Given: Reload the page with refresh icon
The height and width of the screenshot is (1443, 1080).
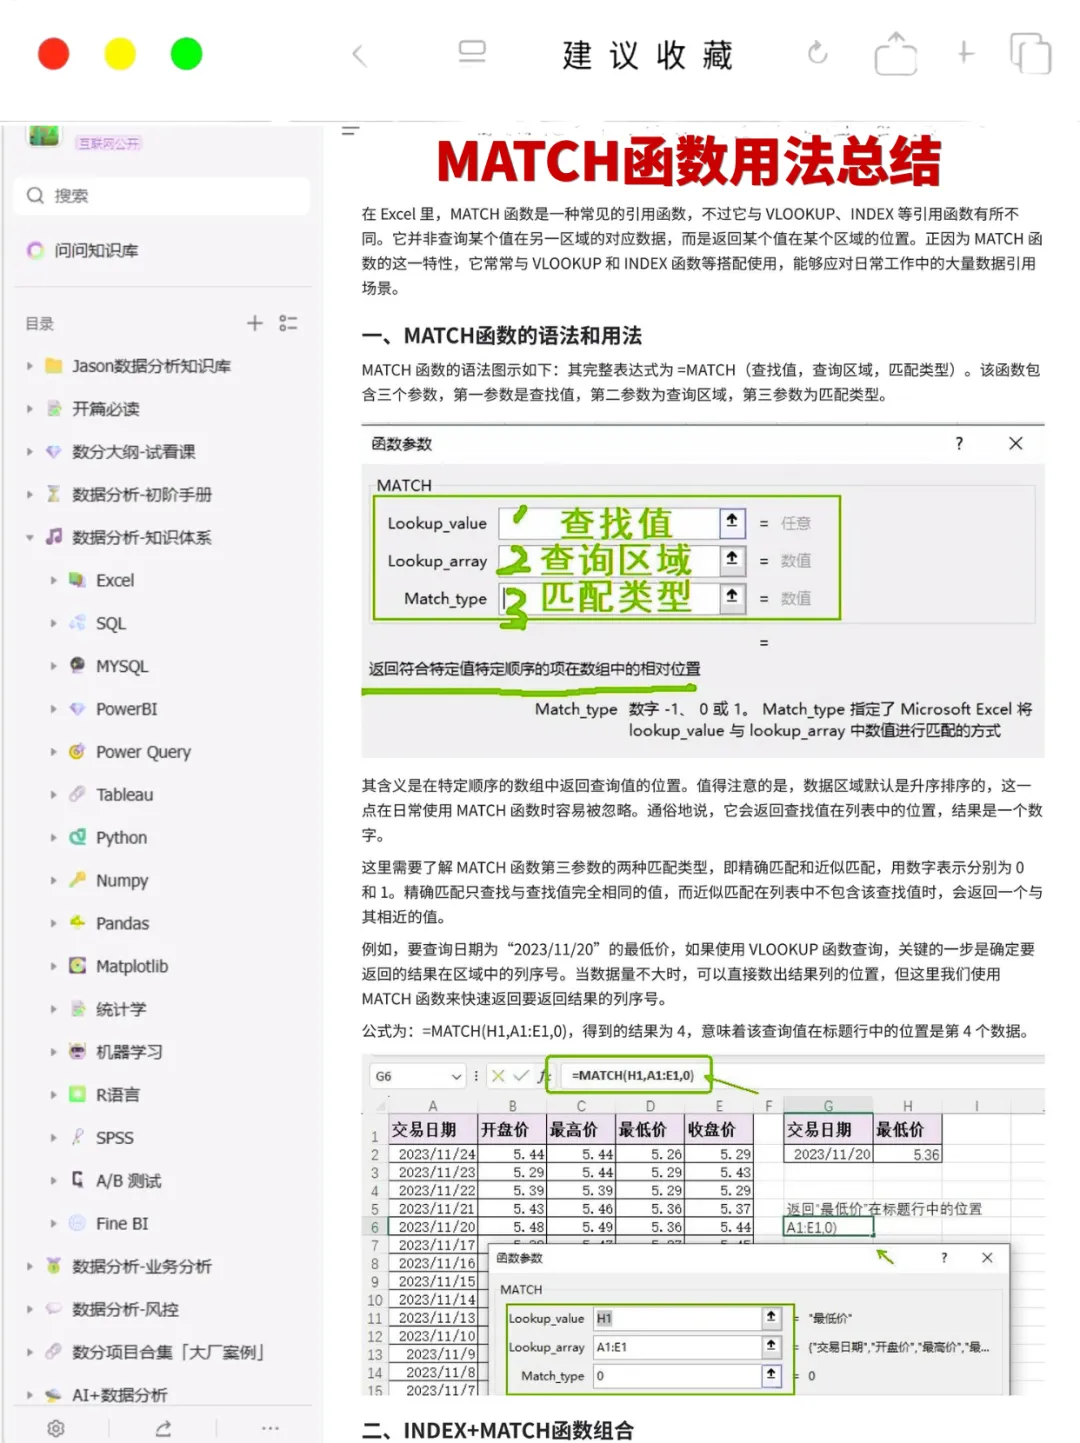Looking at the screenshot, I should (x=818, y=53).
